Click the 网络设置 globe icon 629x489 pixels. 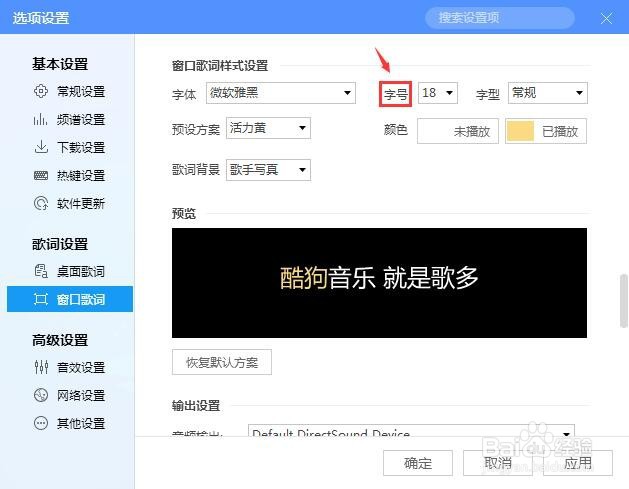pyautogui.click(x=41, y=395)
